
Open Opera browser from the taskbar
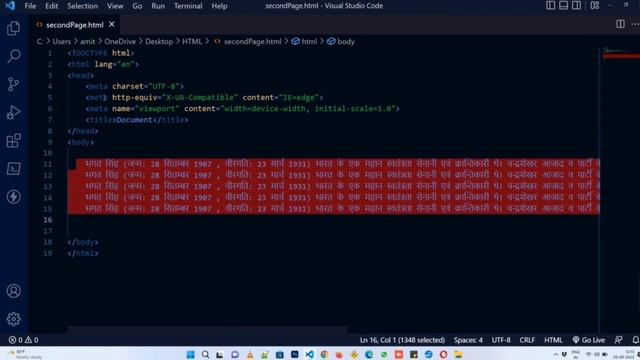click(x=443, y=354)
